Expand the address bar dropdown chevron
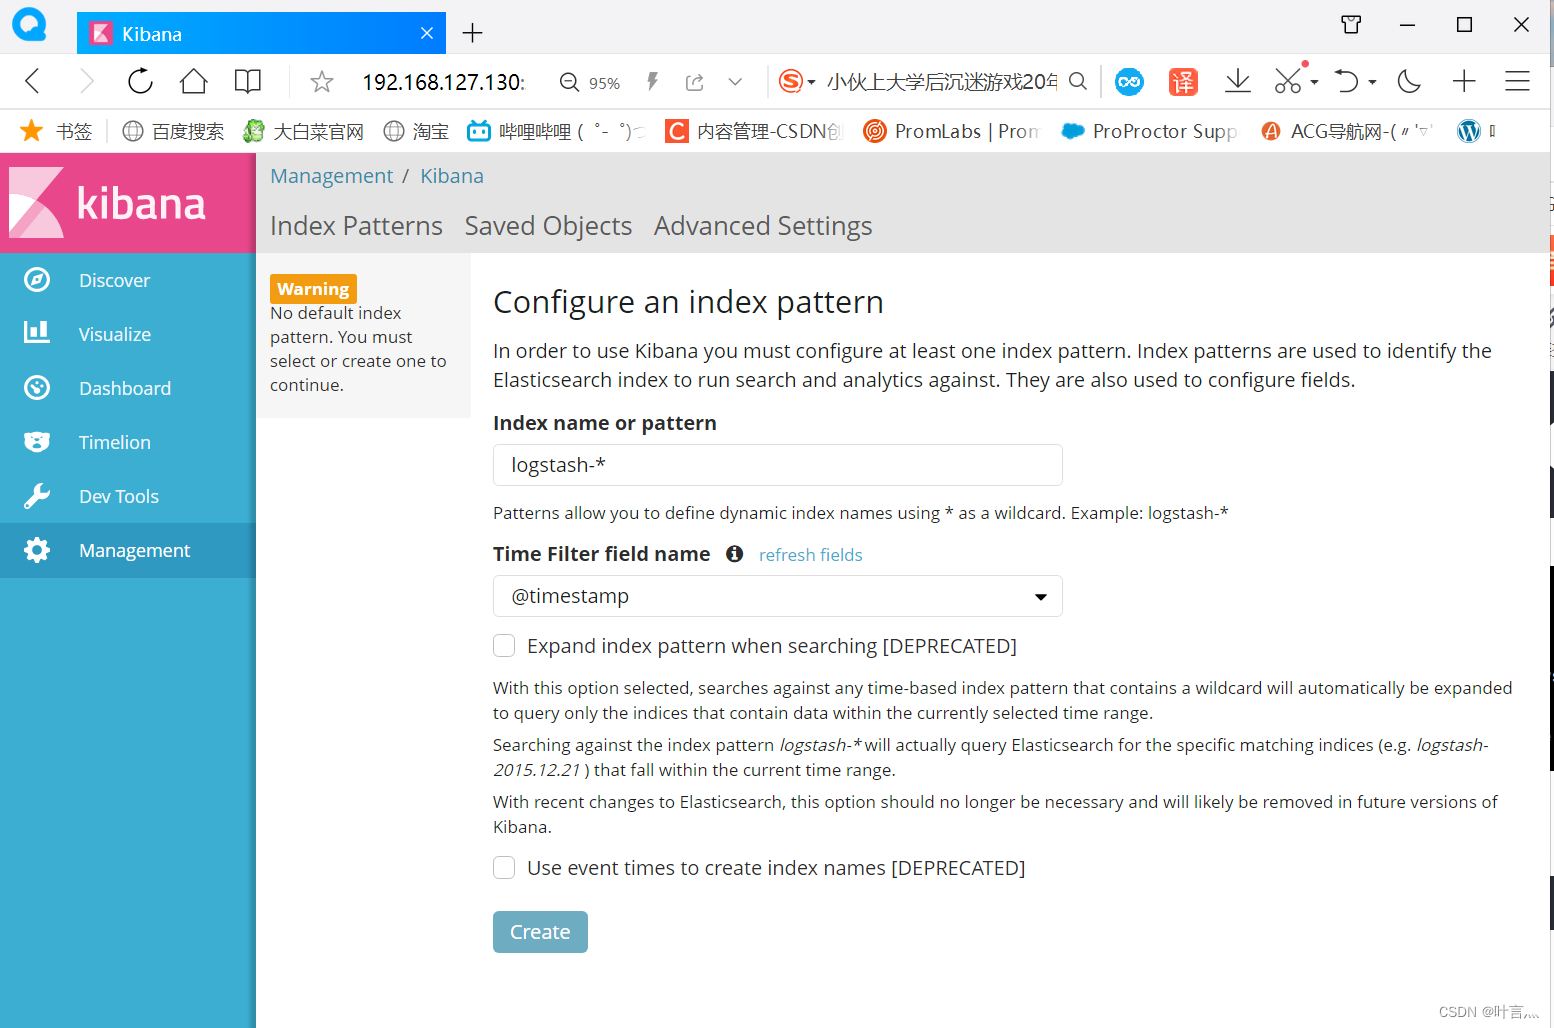The height and width of the screenshot is (1028, 1554). 735,82
